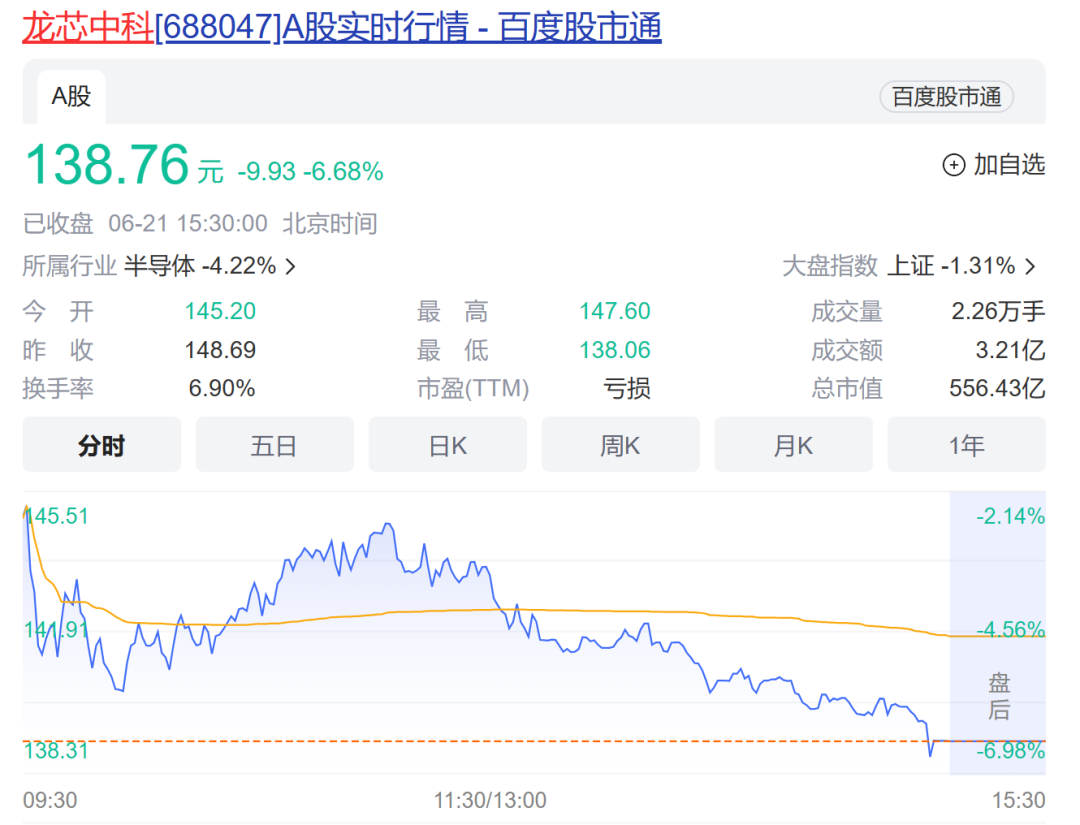Click the 所属行业 field label
The width and height of the screenshot is (1080, 825).
pyautogui.click(x=70, y=266)
